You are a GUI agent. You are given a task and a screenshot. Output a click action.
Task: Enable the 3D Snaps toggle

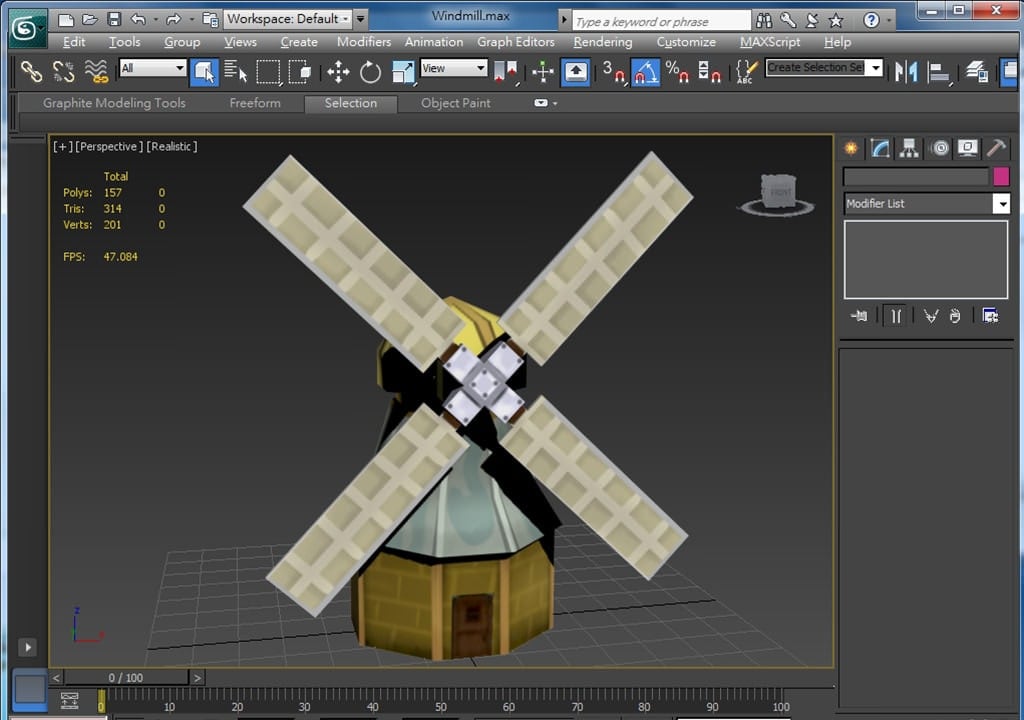pos(612,71)
